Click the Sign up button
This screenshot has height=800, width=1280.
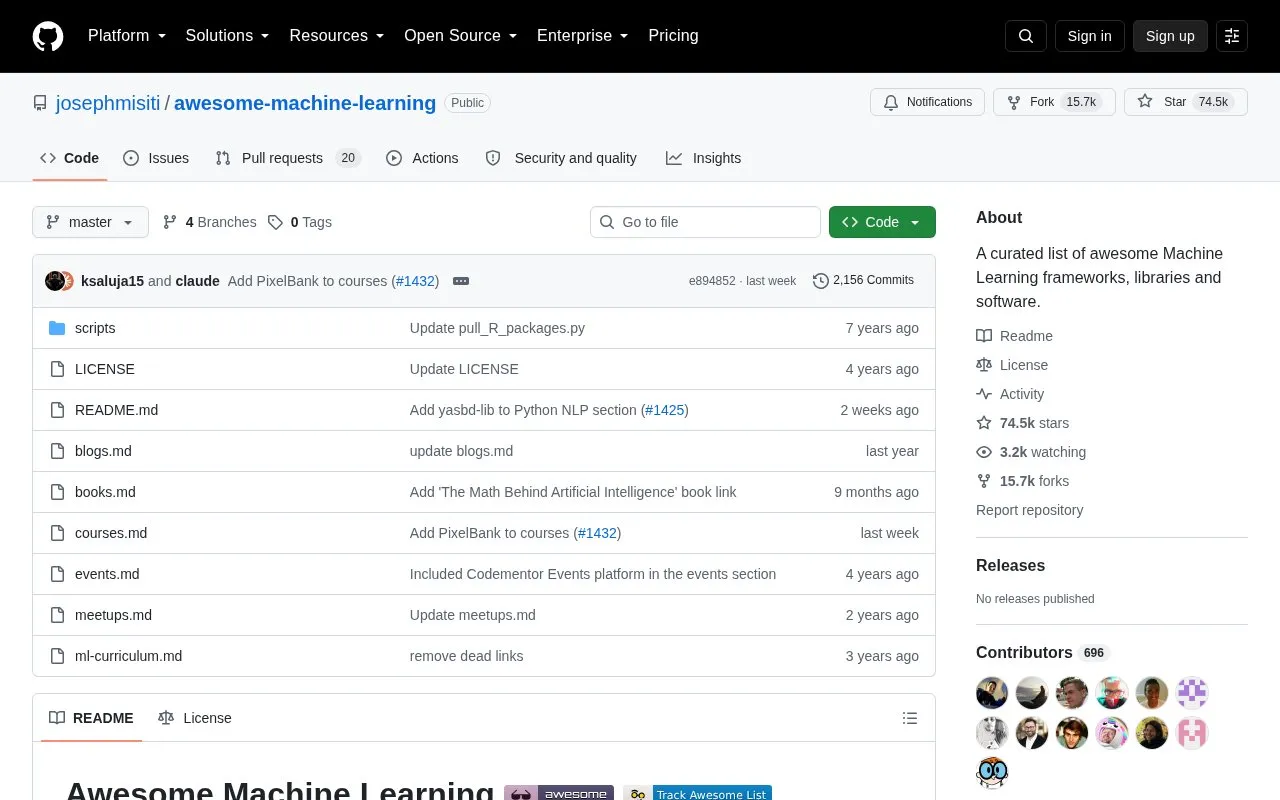click(1170, 36)
